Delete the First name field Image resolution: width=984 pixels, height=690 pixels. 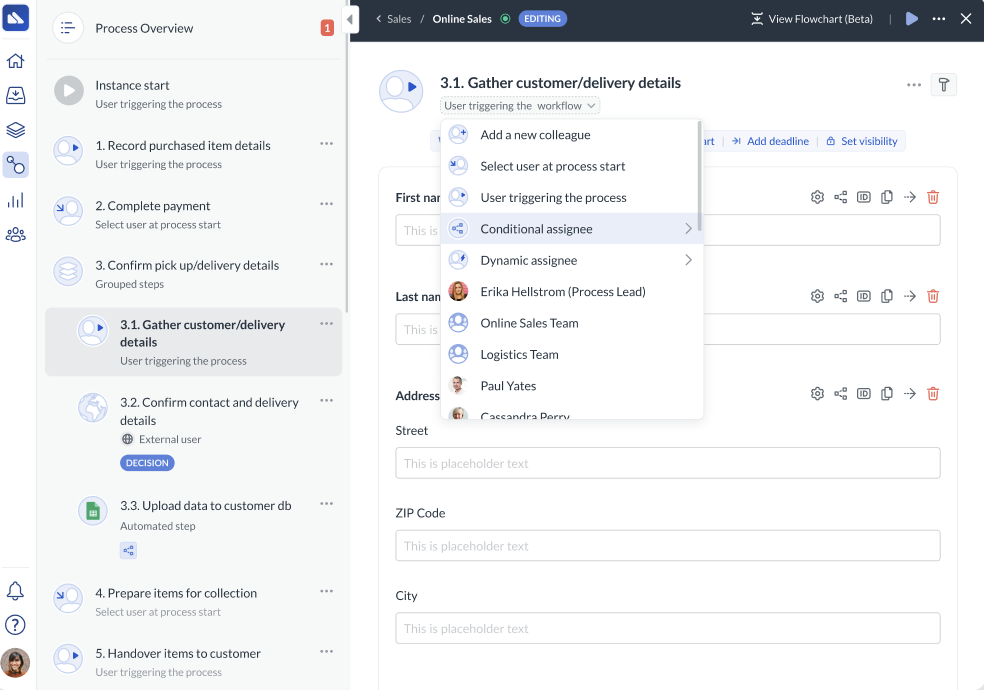[933, 197]
